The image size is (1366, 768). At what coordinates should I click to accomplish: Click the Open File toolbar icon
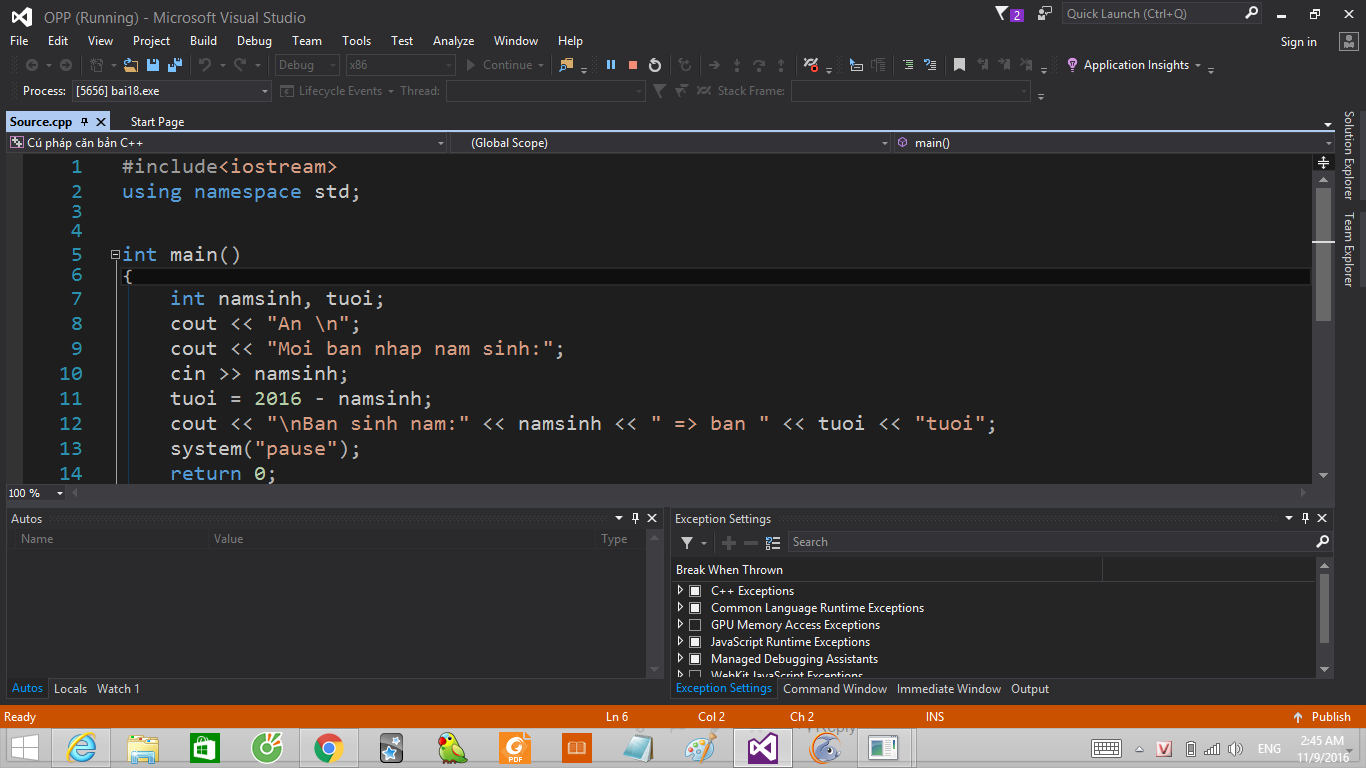click(x=131, y=65)
